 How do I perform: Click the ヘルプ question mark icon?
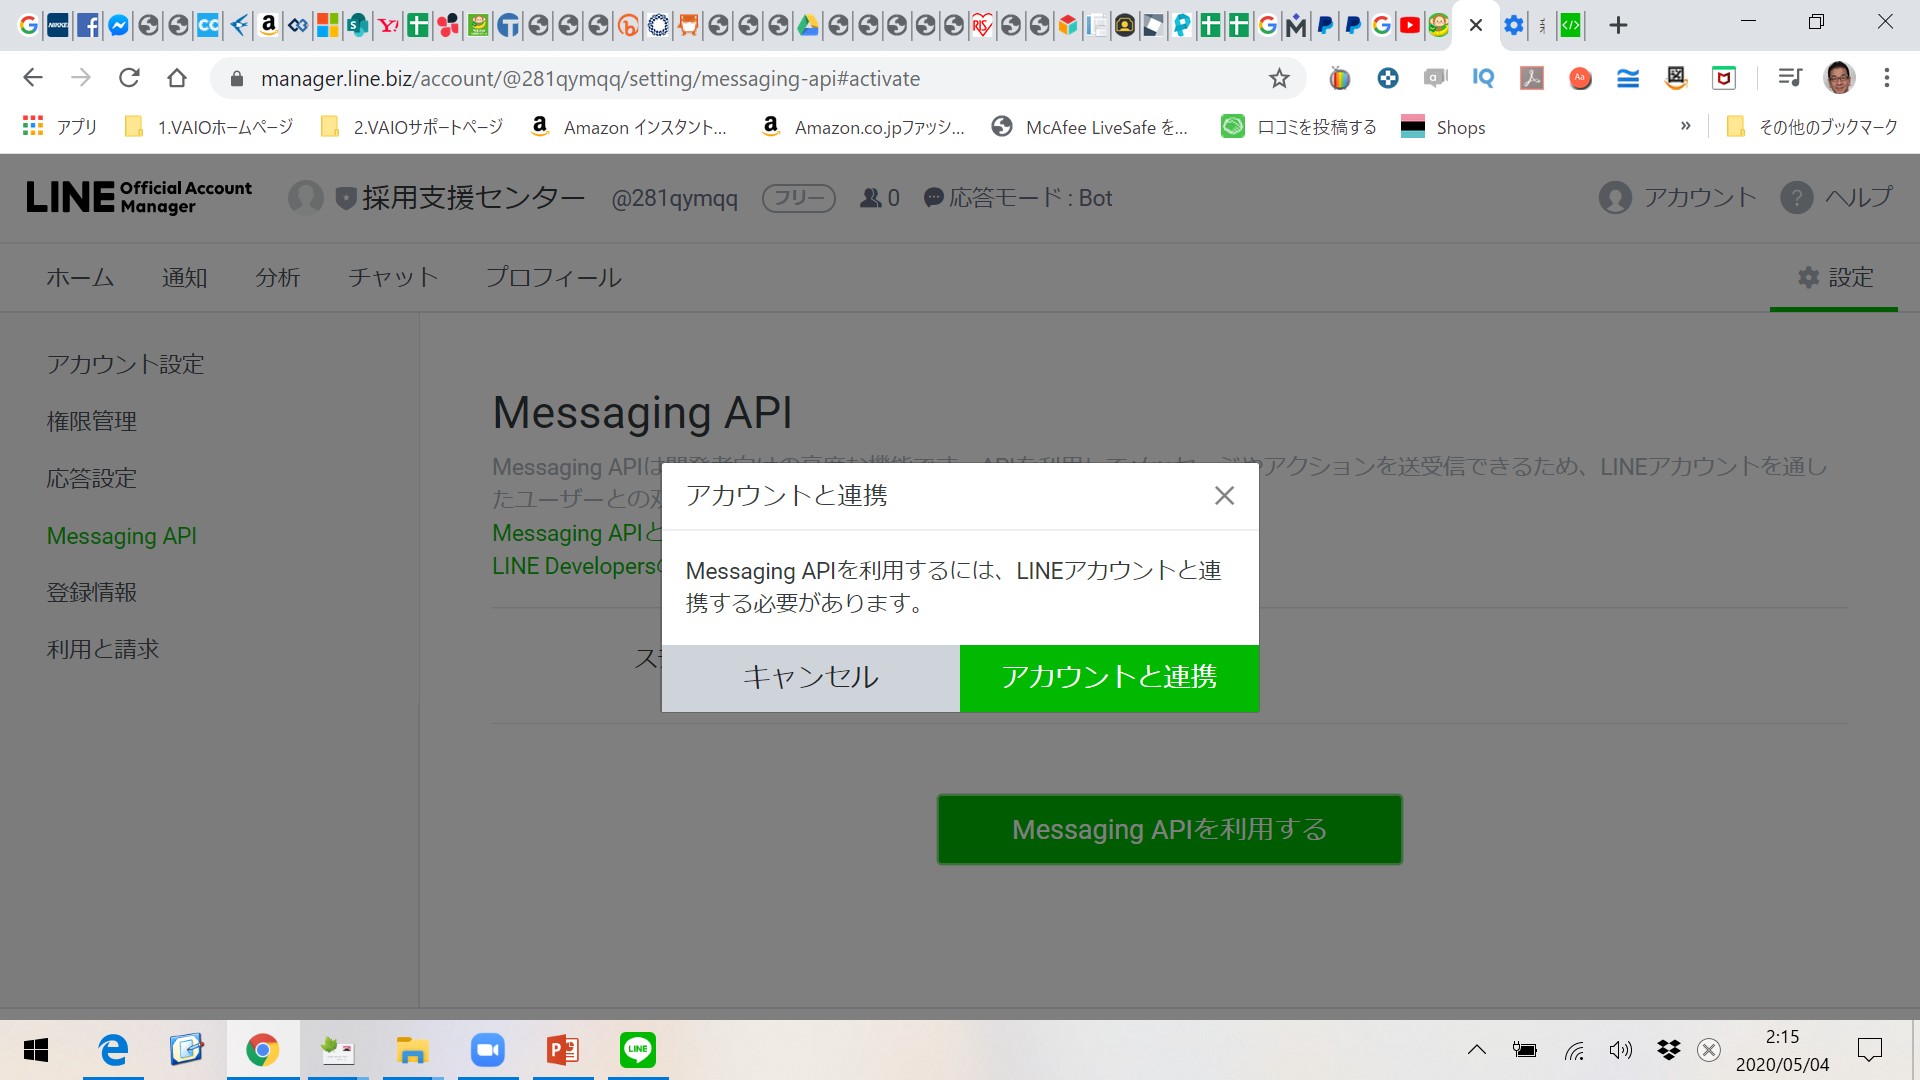click(1796, 198)
